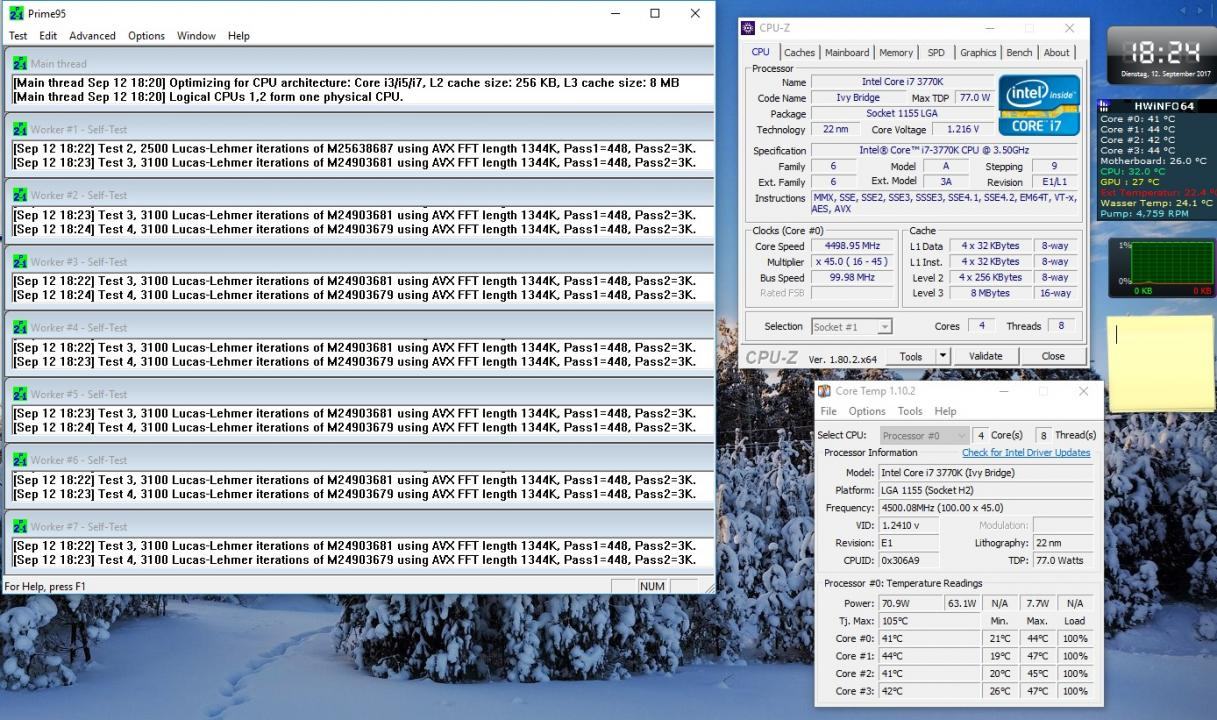Viewport: 1217px width, 720px height.
Task: Click the Validate button in CPU-Z
Action: point(985,356)
